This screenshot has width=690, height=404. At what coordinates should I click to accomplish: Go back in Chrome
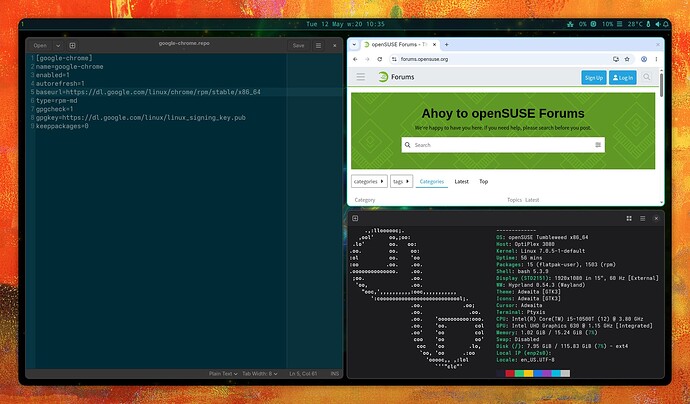(x=356, y=59)
